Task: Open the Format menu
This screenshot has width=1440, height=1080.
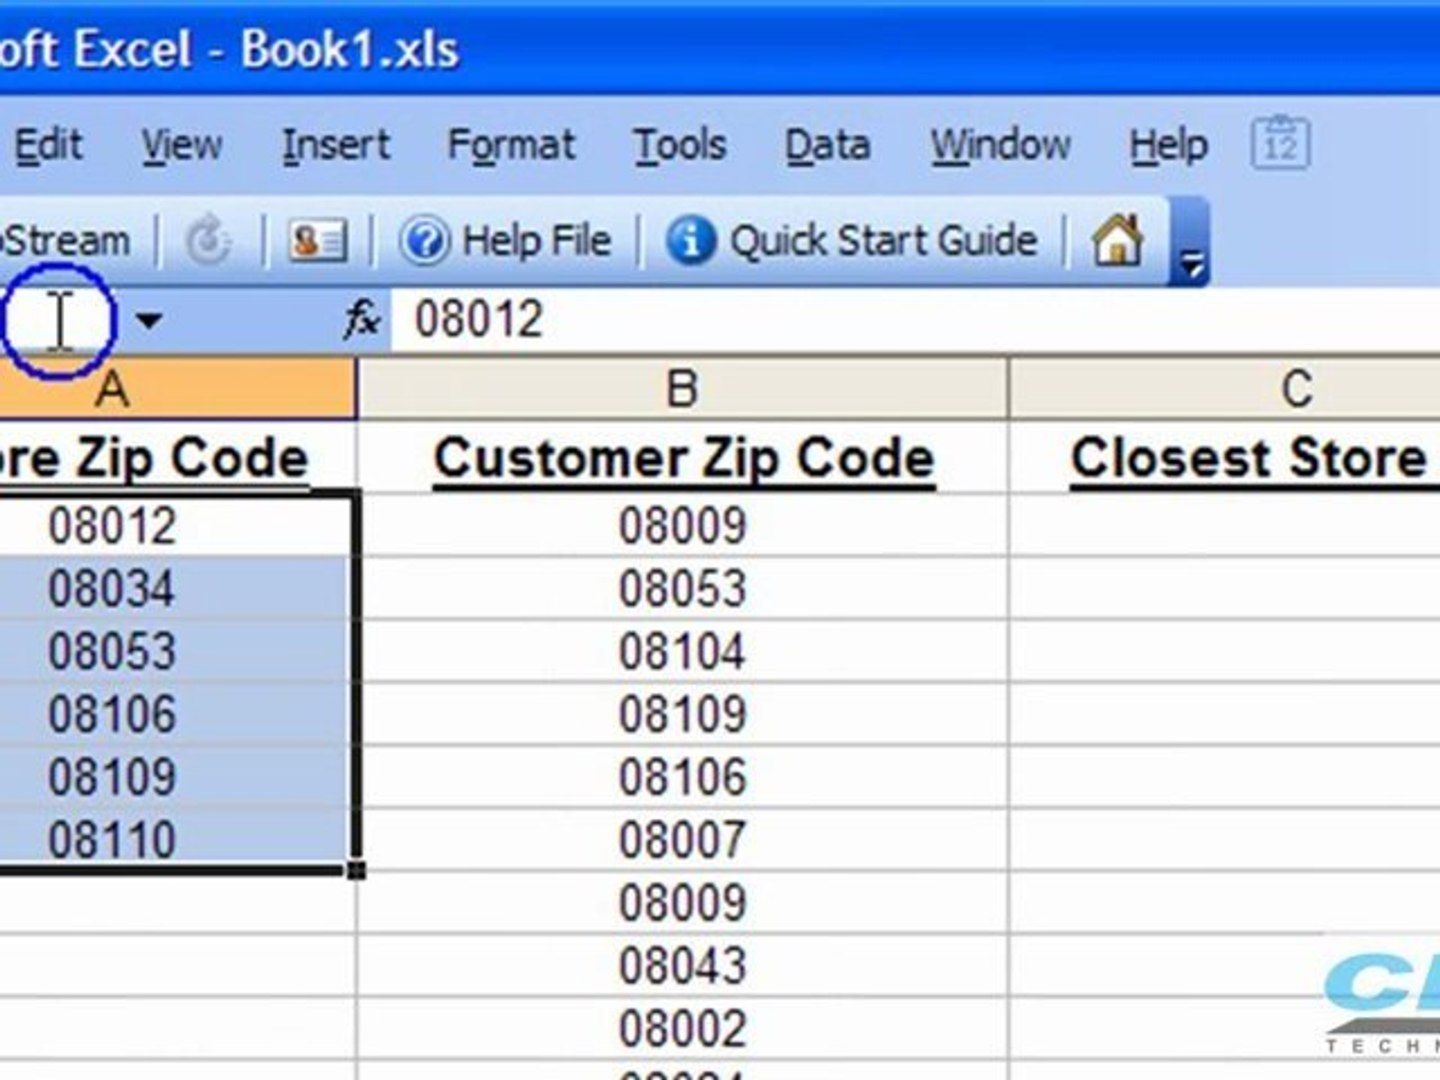Action: [511, 146]
